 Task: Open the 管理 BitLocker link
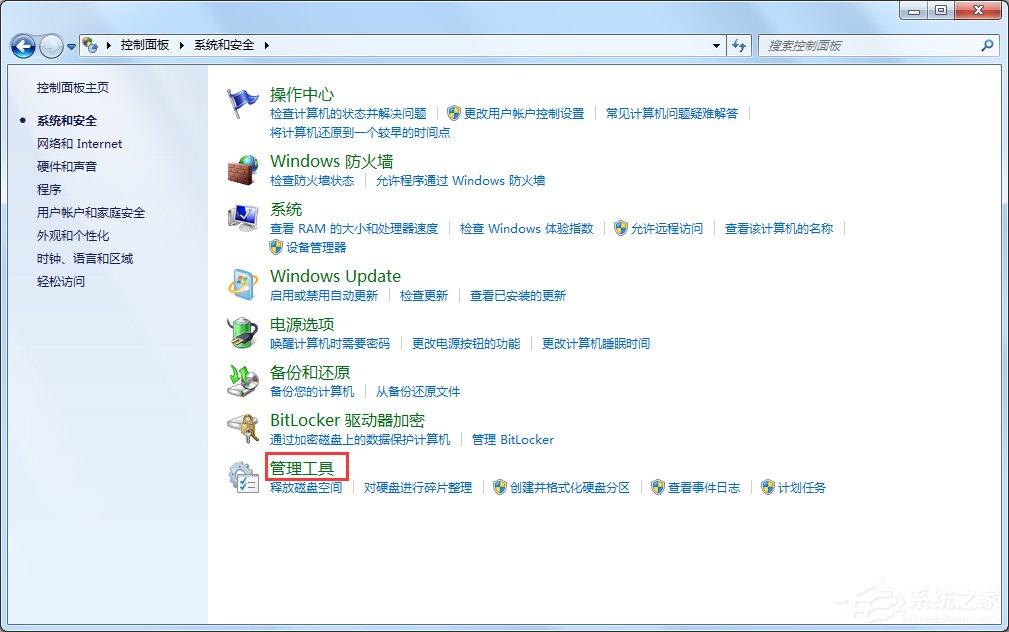click(513, 439)
